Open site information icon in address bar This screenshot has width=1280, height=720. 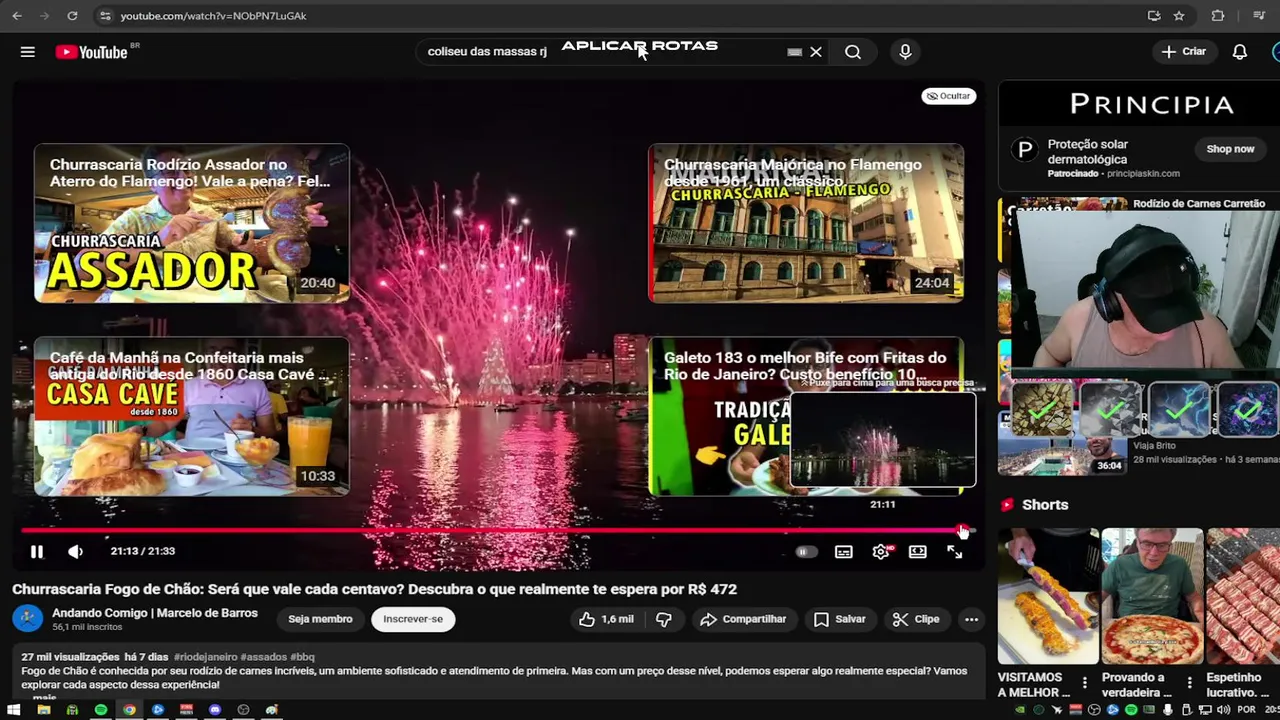point(105,16)
